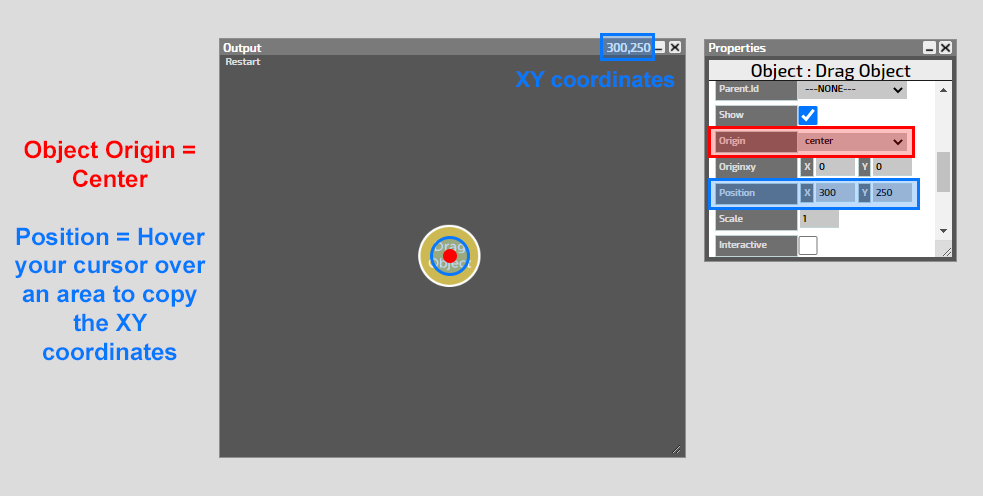This screenshot has width=983, height=496.
Task: Click the Position Y field showing 250
Action: (891, 193)
